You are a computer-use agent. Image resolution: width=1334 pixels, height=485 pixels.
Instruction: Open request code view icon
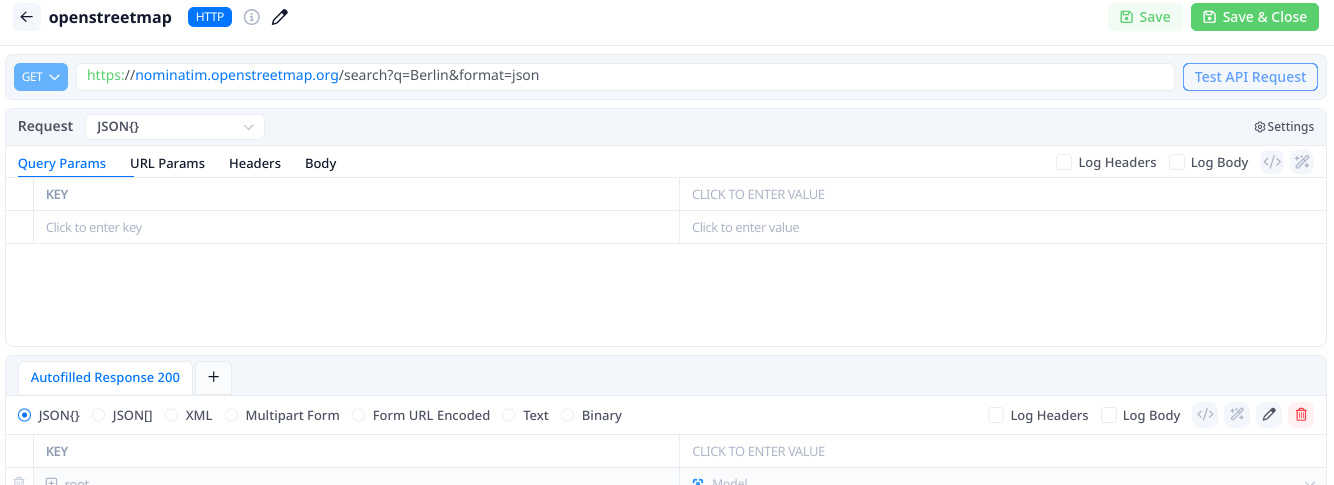(x=1272, y=162)
